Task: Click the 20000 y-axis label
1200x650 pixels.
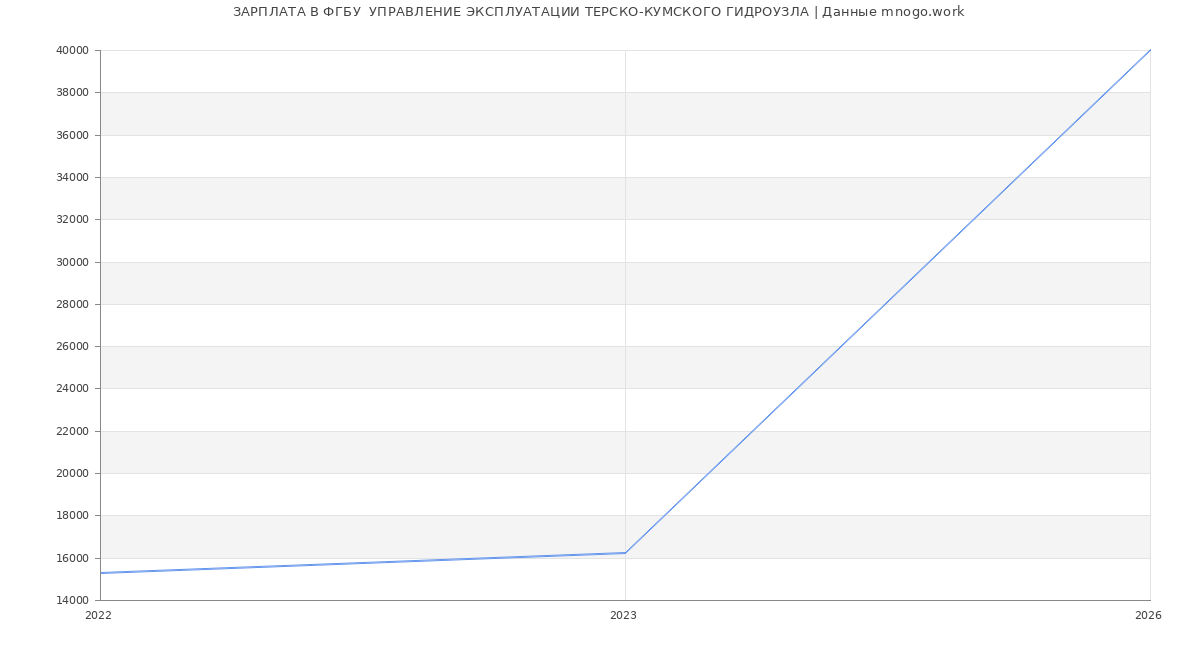Action: click(73, 473)
